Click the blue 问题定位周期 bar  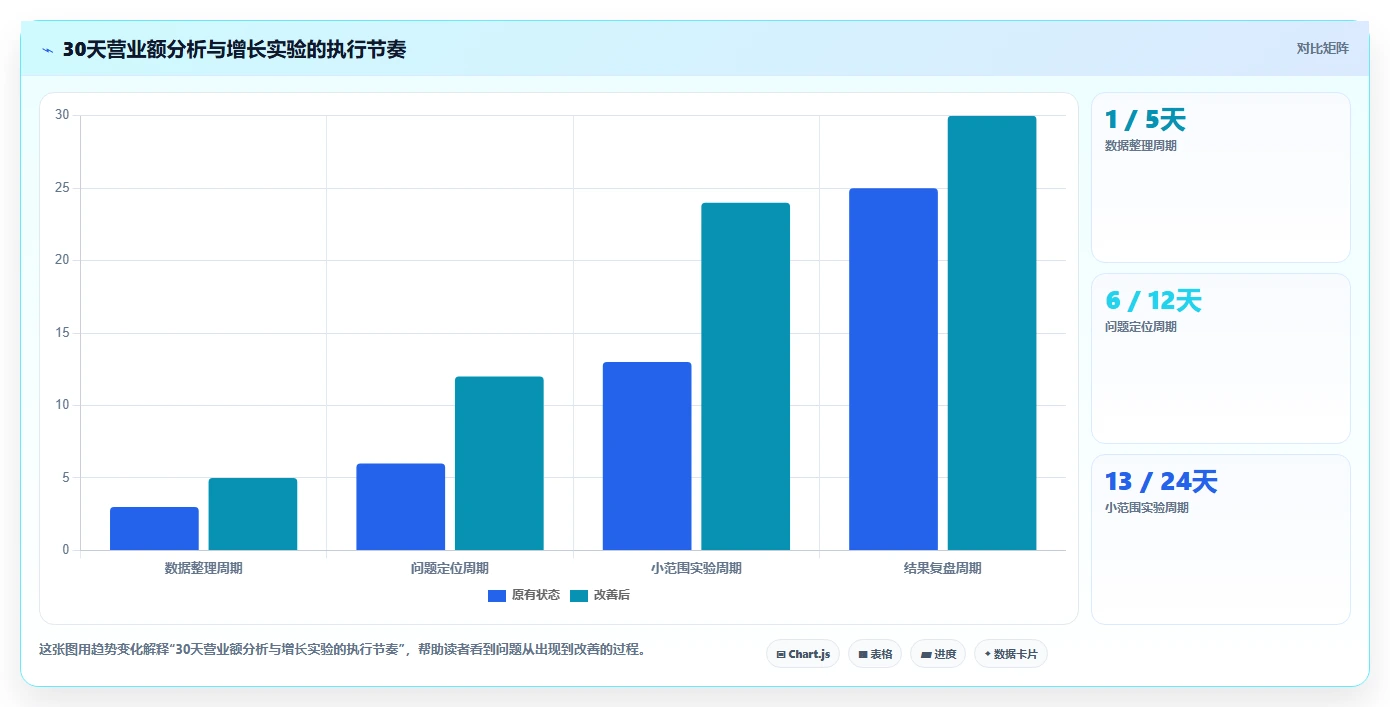click(401, 507)
